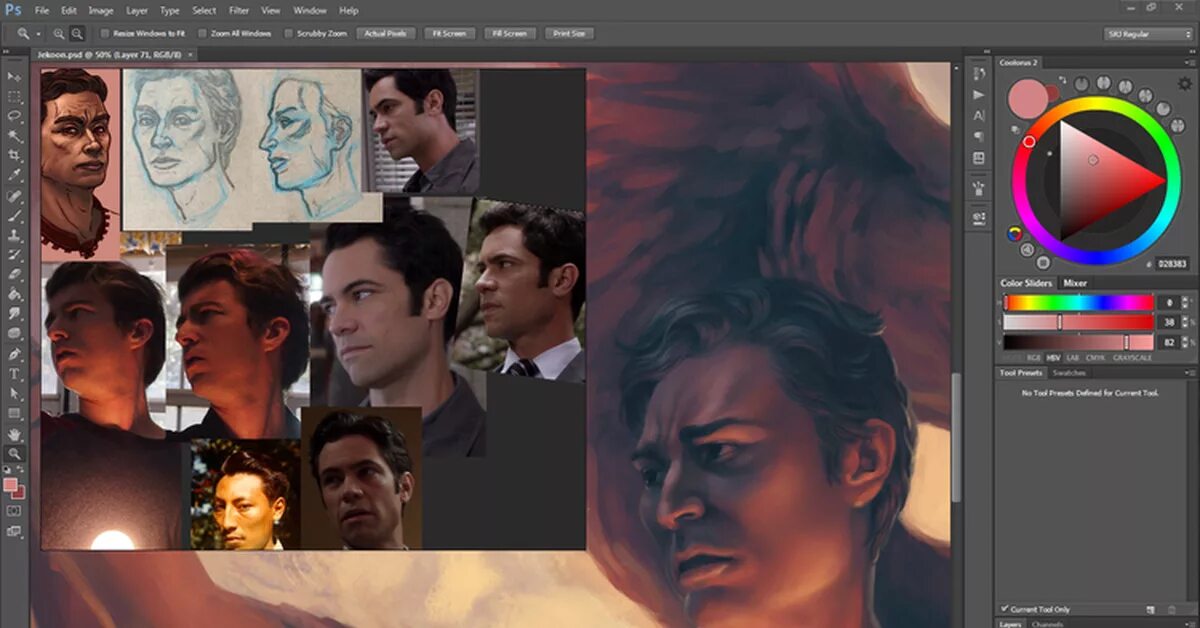Image resolution: width=1200 pixels, height=628 pixels.
Task: Click the Actual Pixels button
Action: (385, 33)
